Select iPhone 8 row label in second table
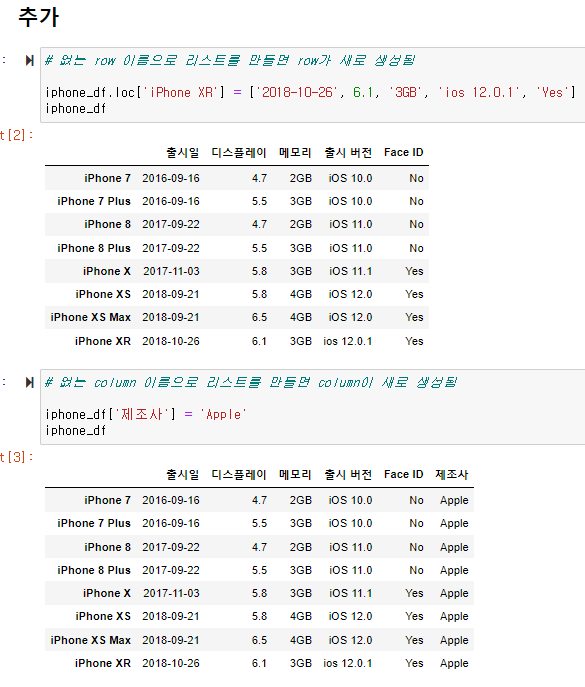 click(x=107, y=547)
